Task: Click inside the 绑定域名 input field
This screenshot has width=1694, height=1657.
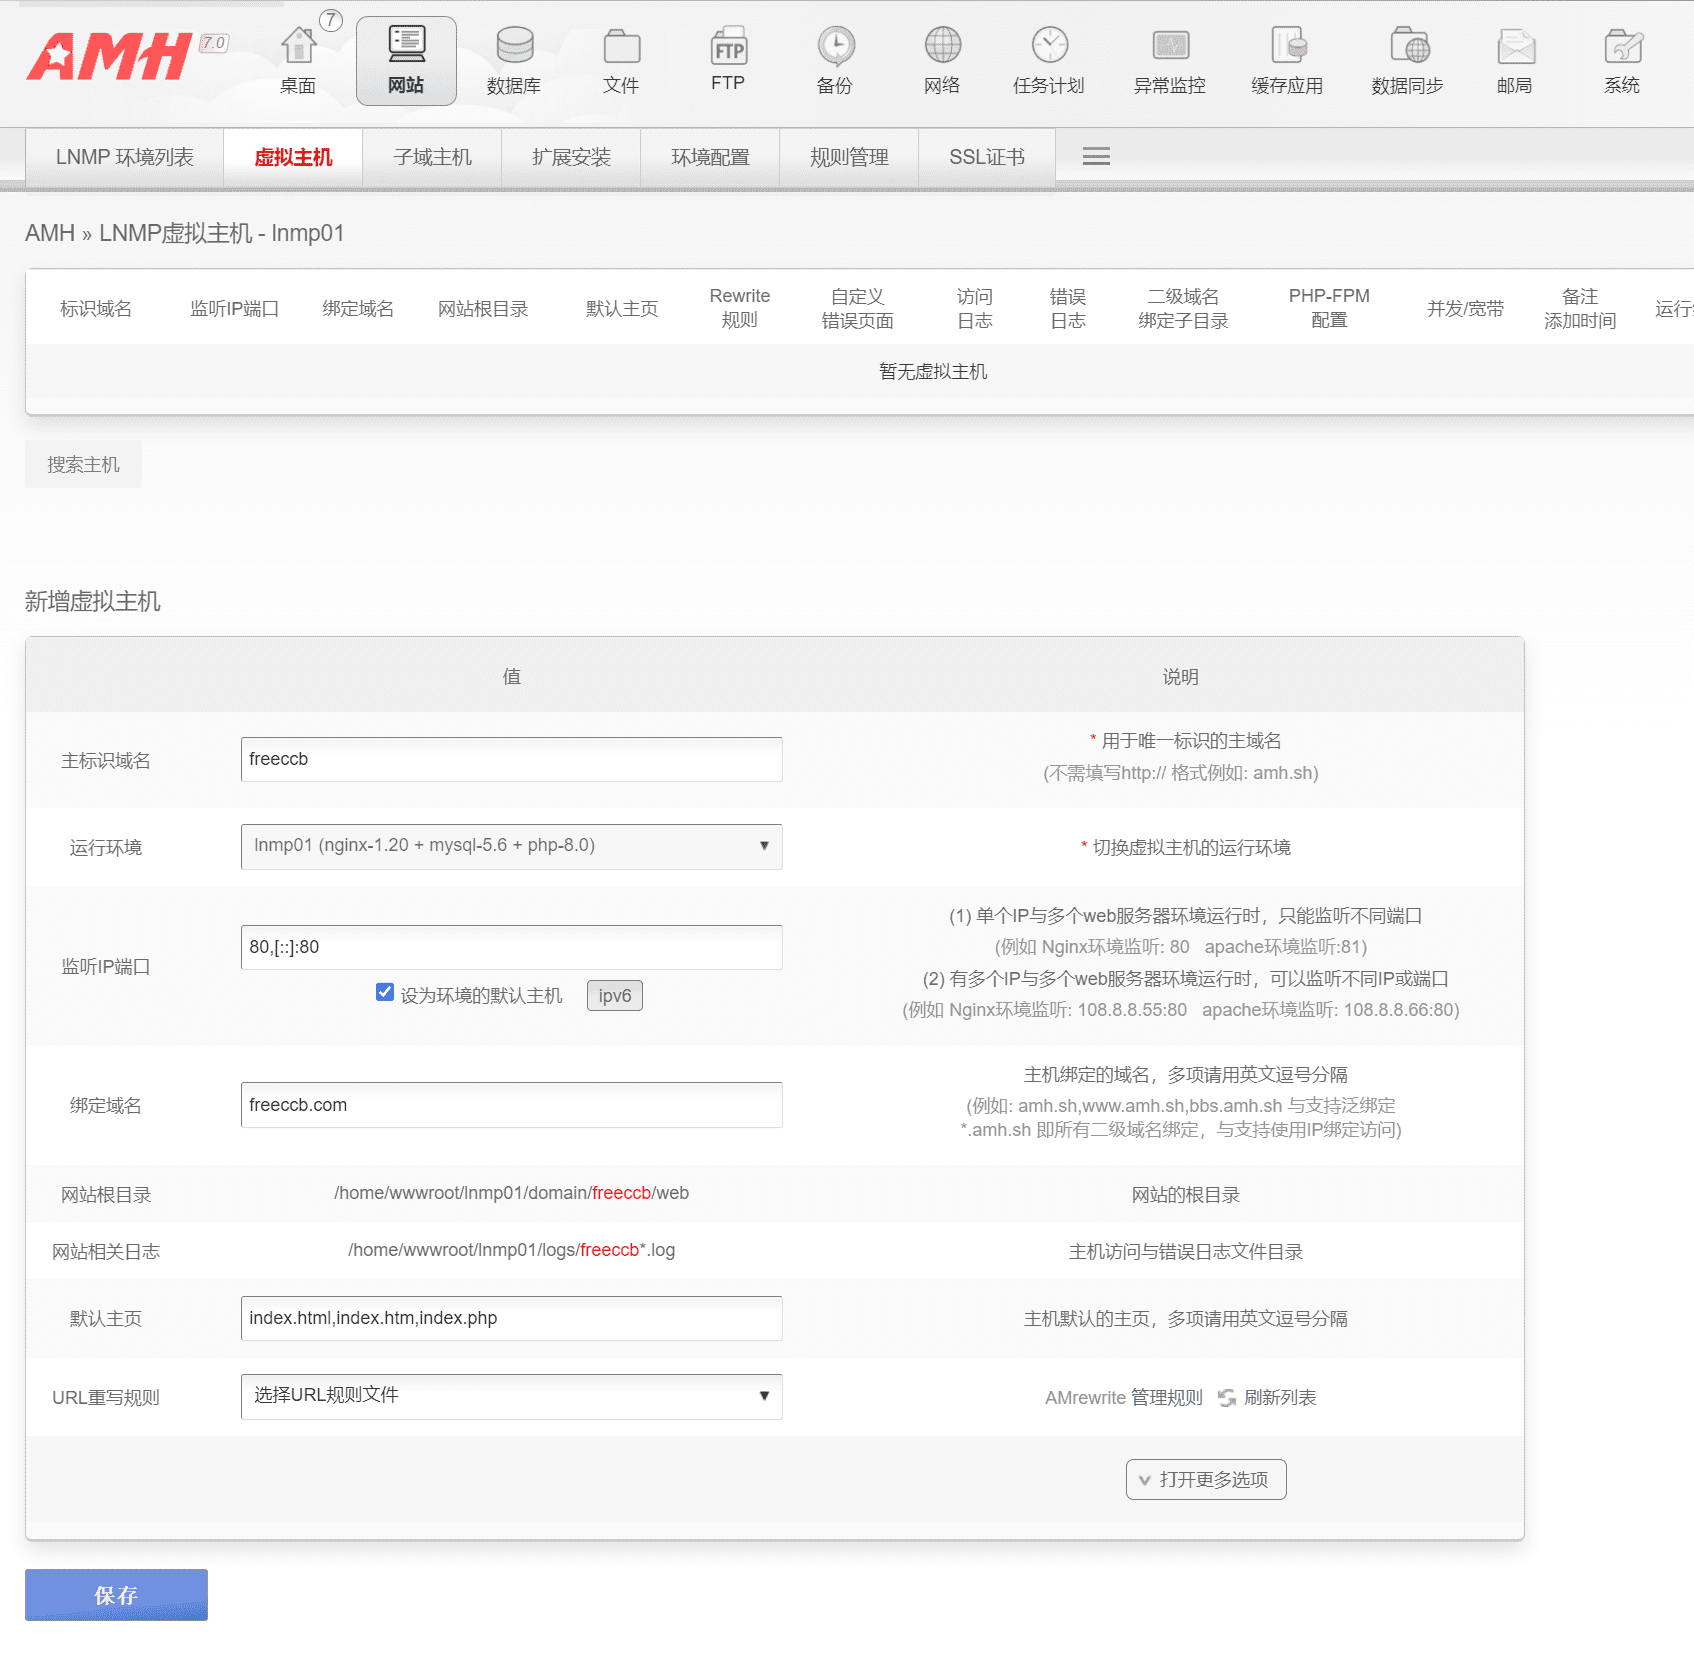Action: pos(511,1105)
